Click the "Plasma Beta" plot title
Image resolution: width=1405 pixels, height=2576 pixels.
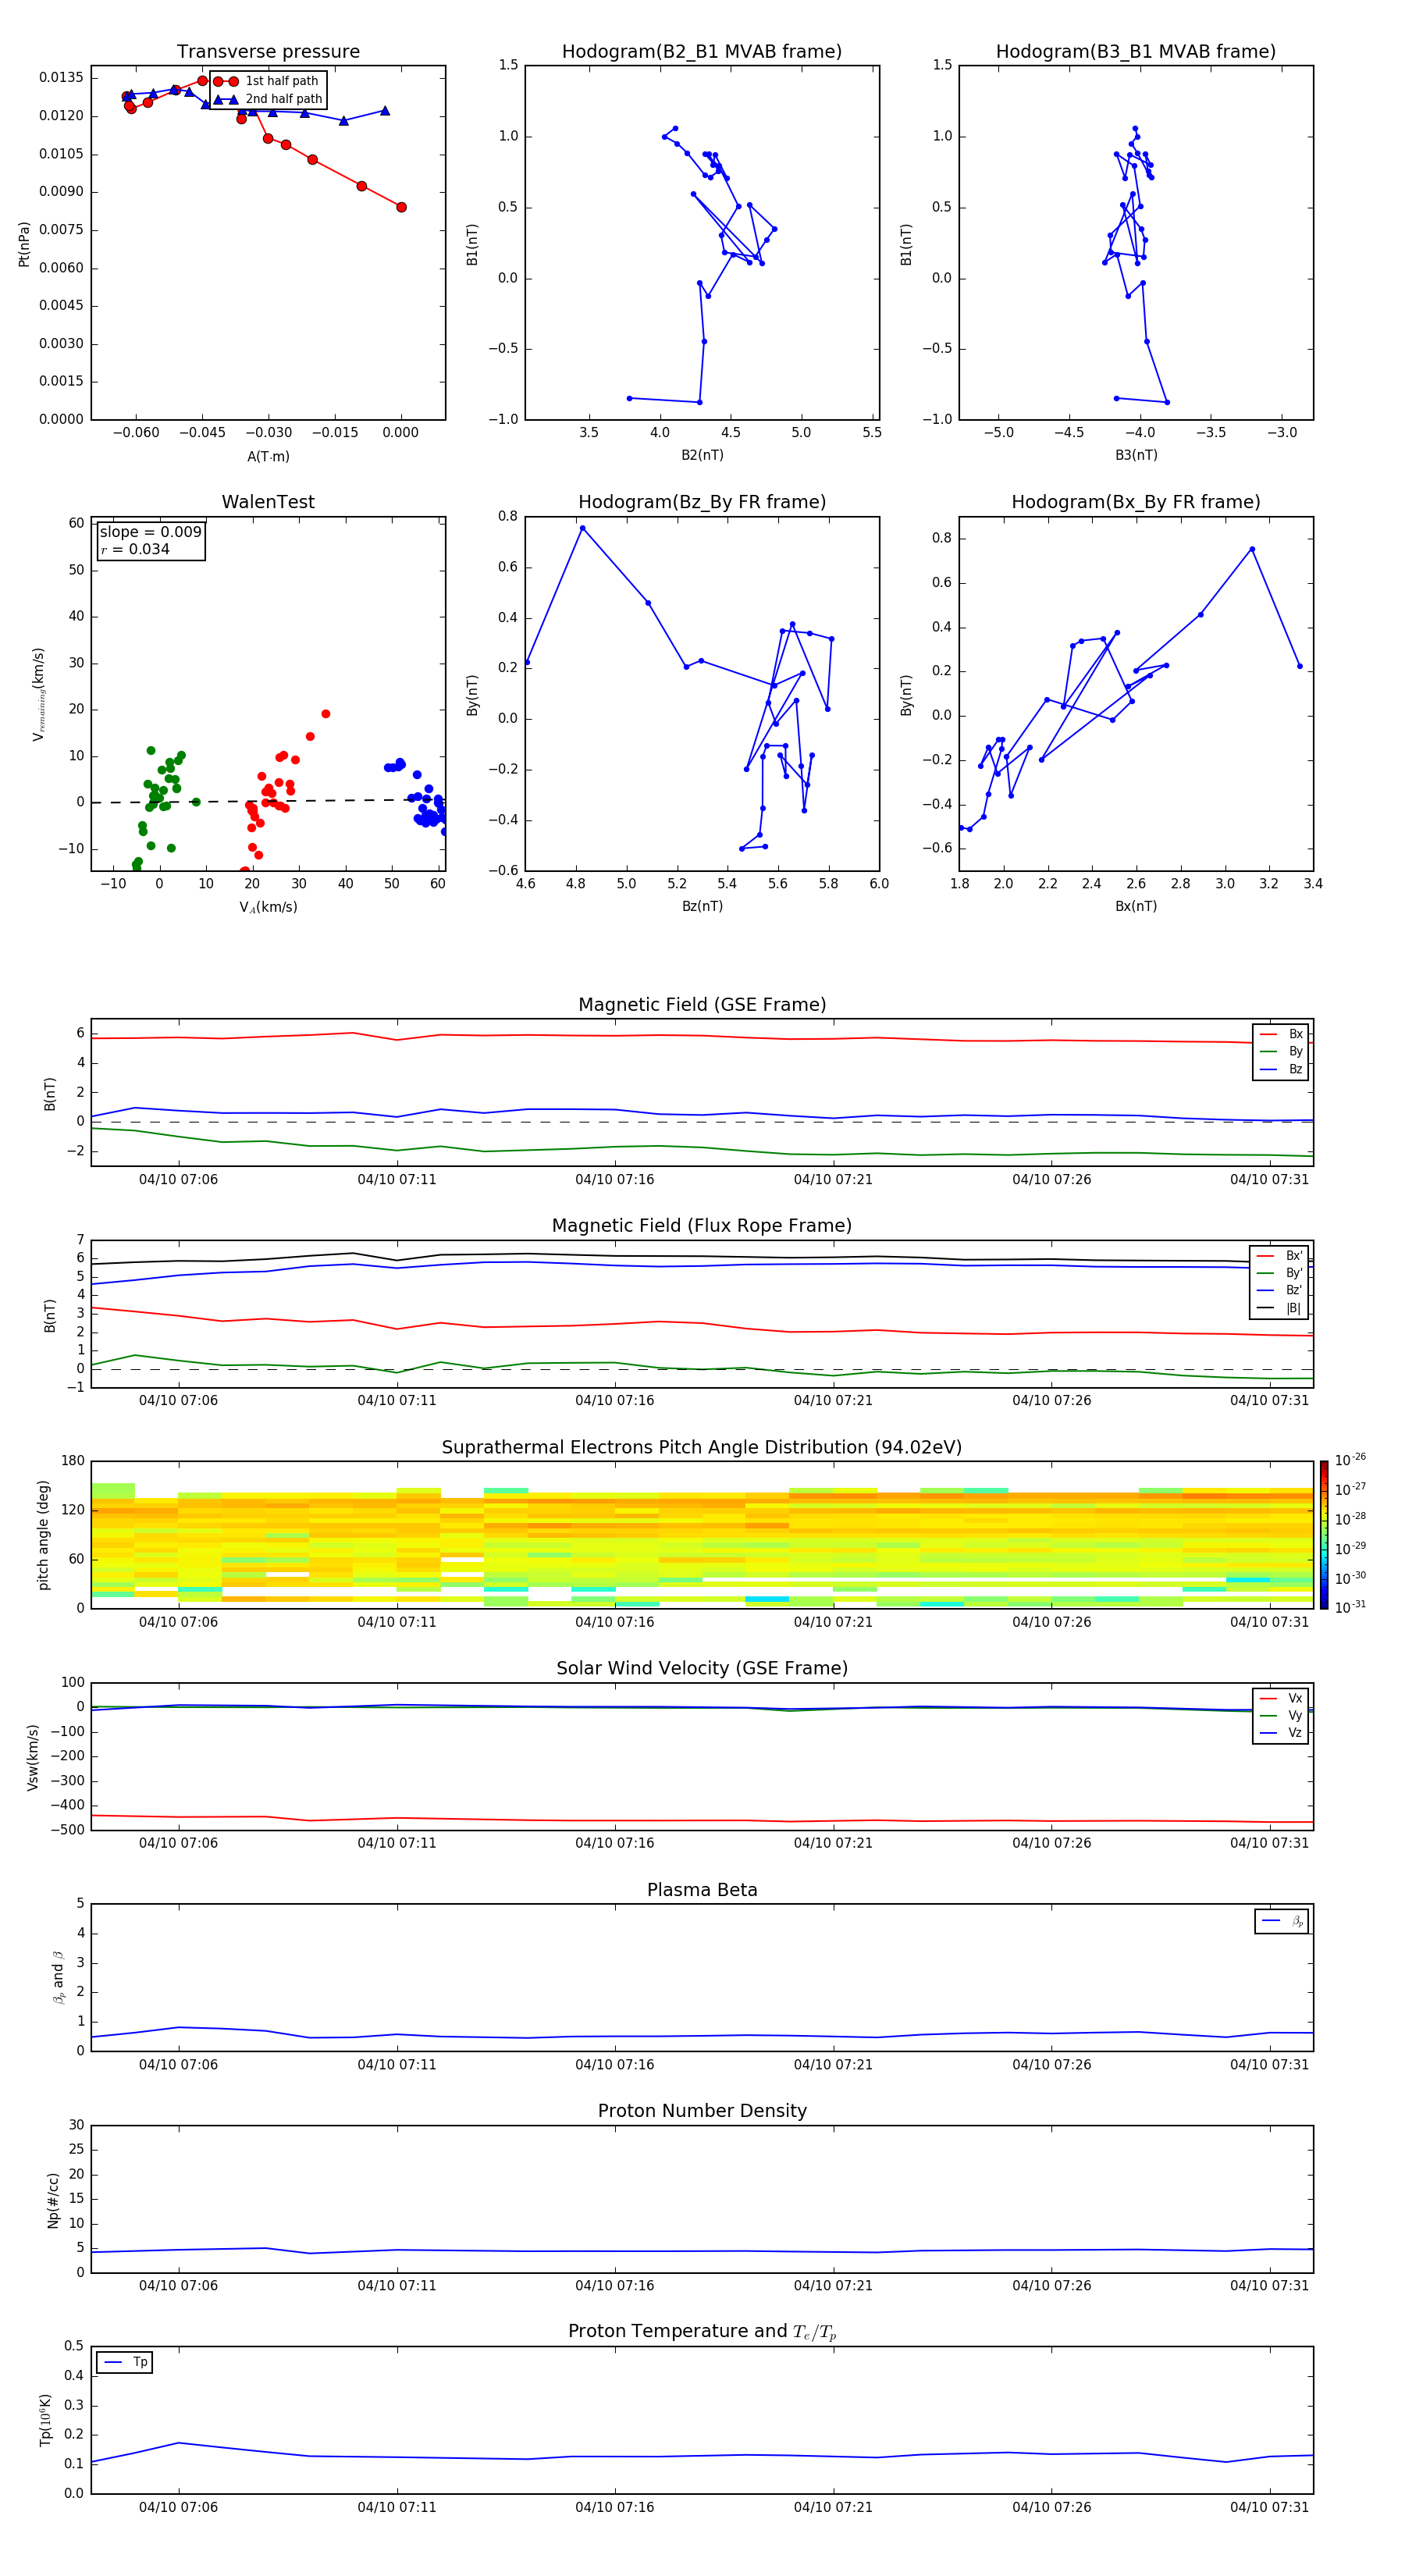pyautogui.click(x=702, y=1890)
